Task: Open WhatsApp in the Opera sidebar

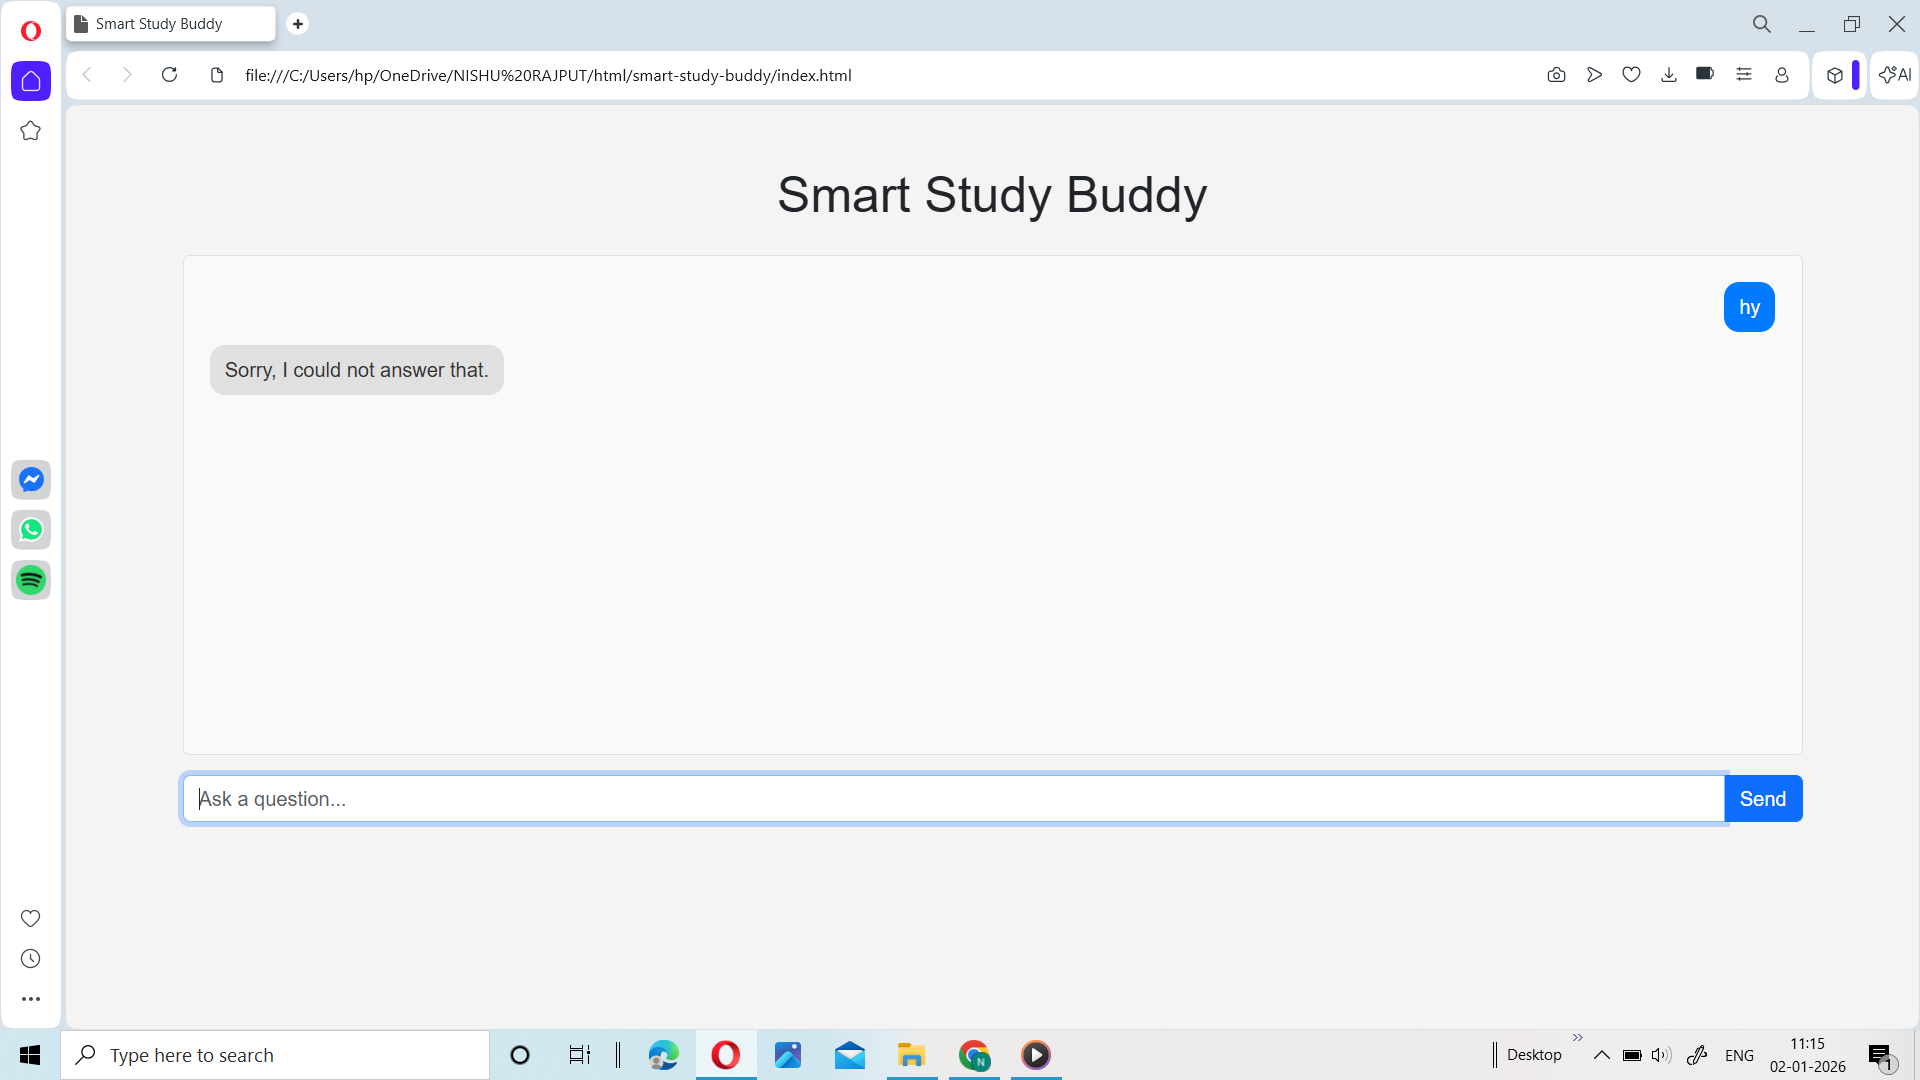Action: click(x=31, y=530)
